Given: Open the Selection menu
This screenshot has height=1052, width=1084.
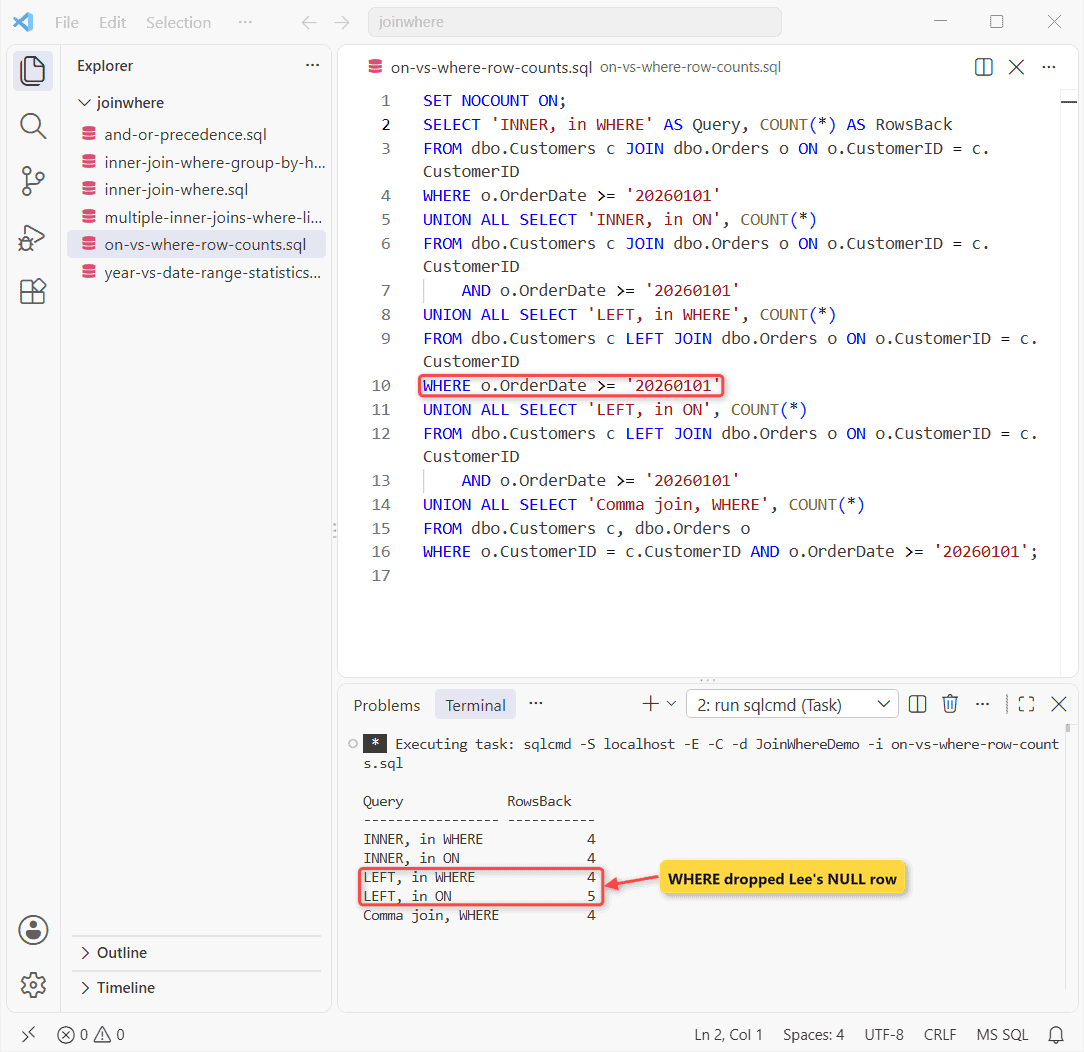Looking at the screenshot, I should tap(178, 22).
